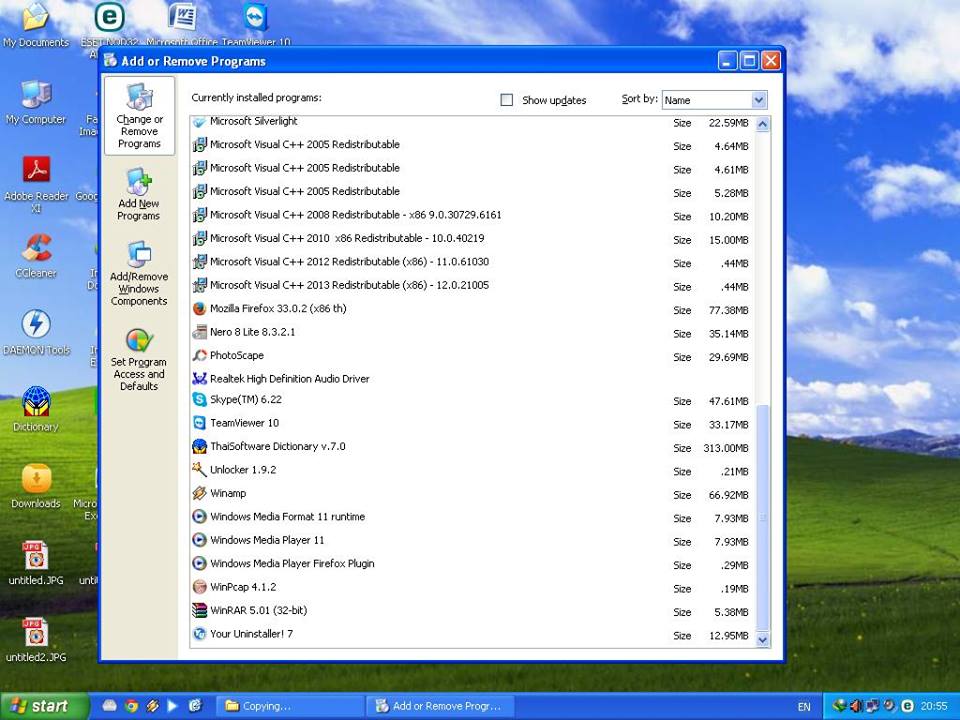
Task: Click the Winamp program icon
Action: (x=199, y=494)
